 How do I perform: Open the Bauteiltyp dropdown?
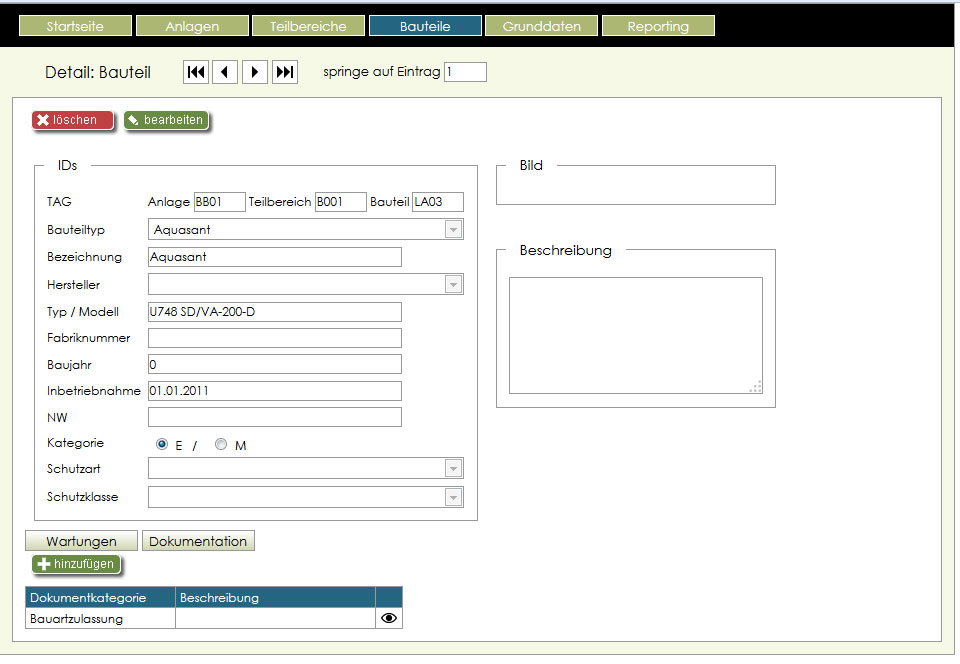[x=453, y=230]
